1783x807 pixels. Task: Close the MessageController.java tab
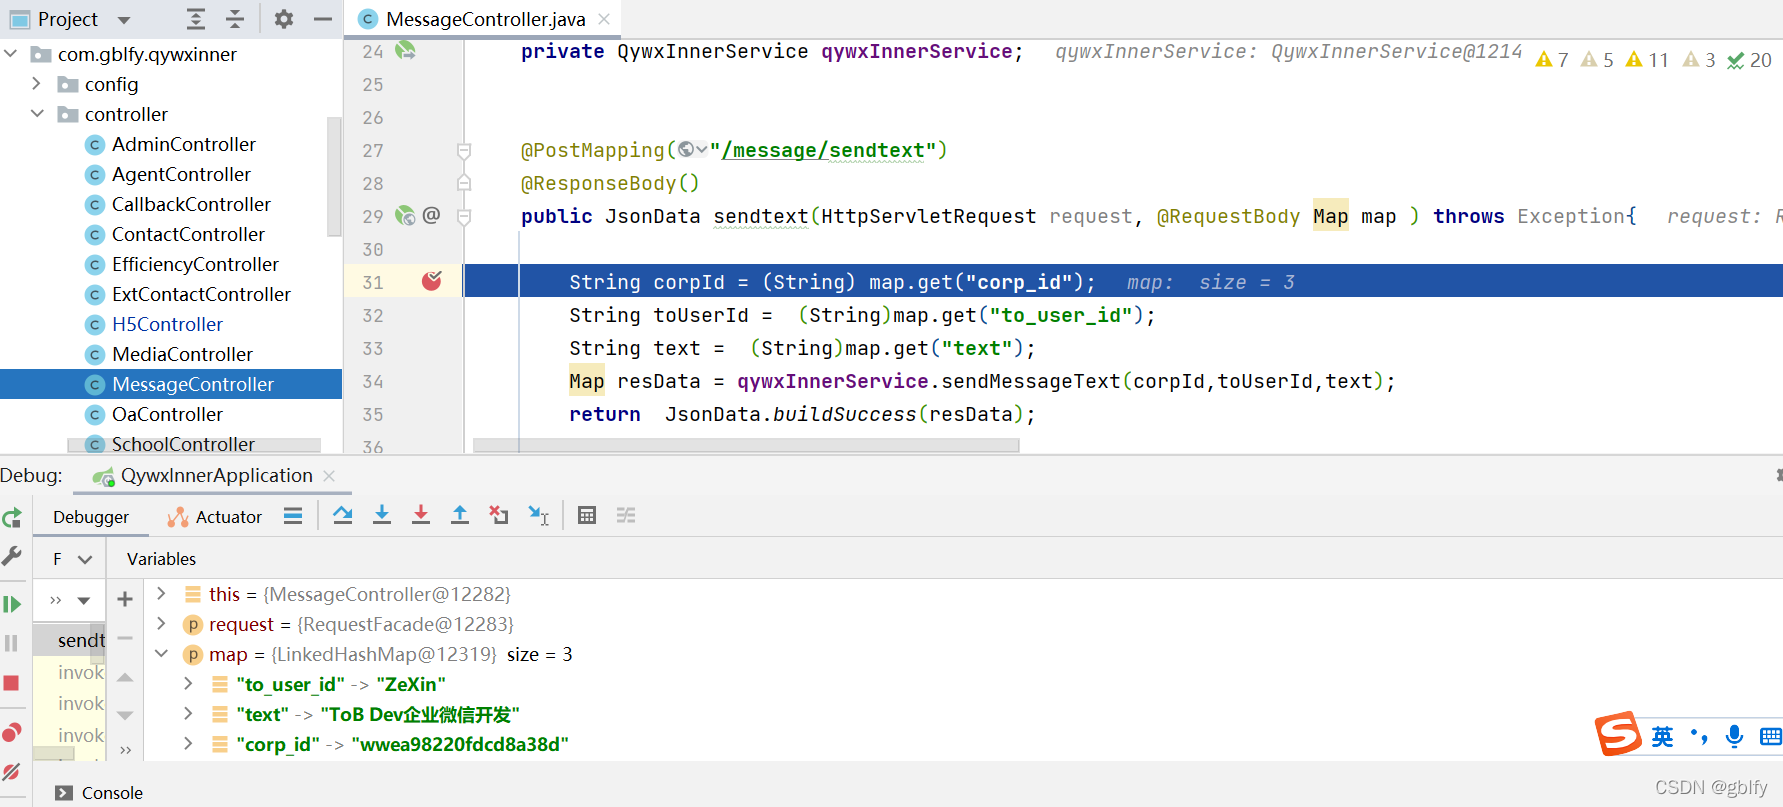tap(604, 19)
